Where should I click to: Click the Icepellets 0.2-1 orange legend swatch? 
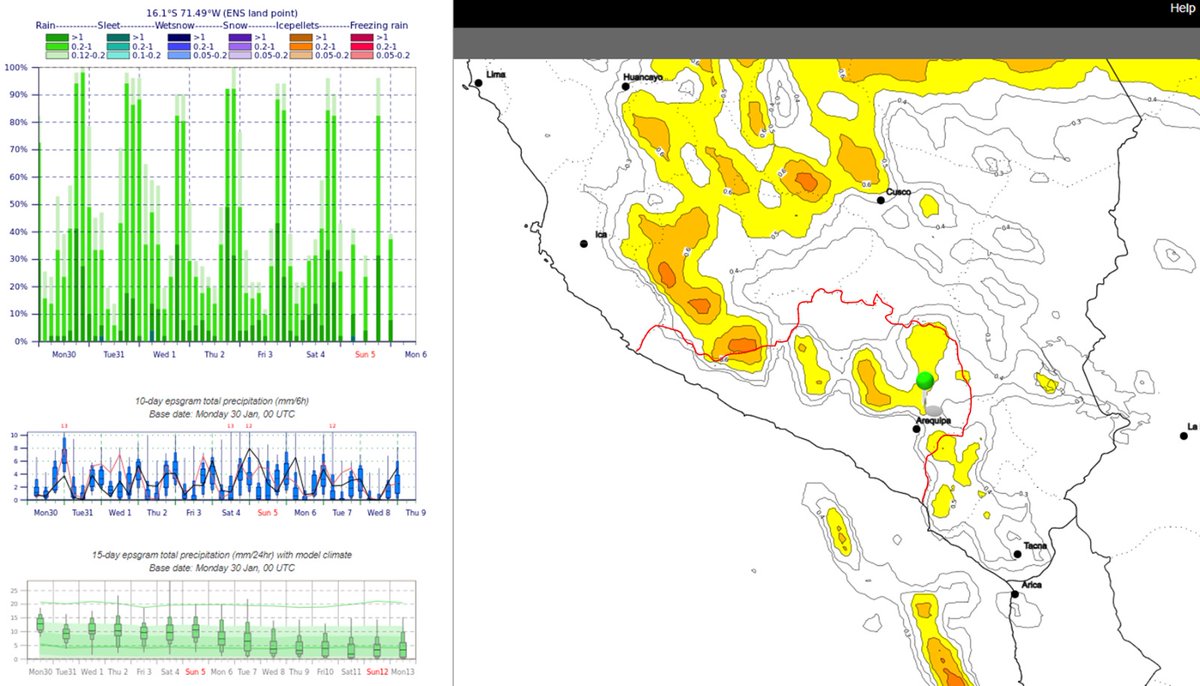tap(301, 47)
